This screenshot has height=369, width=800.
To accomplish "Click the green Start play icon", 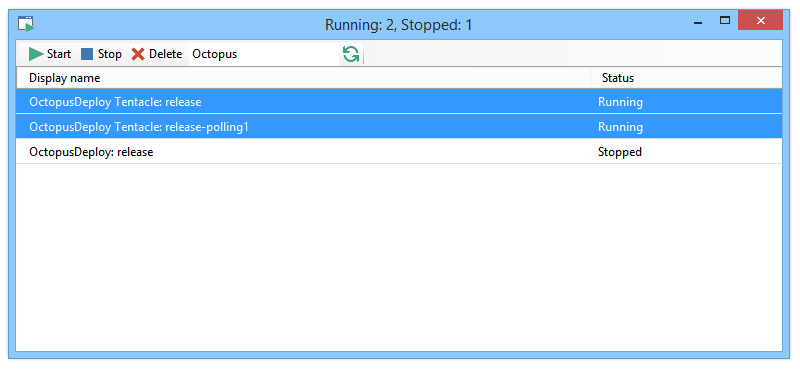I will [x=36, y=54].
